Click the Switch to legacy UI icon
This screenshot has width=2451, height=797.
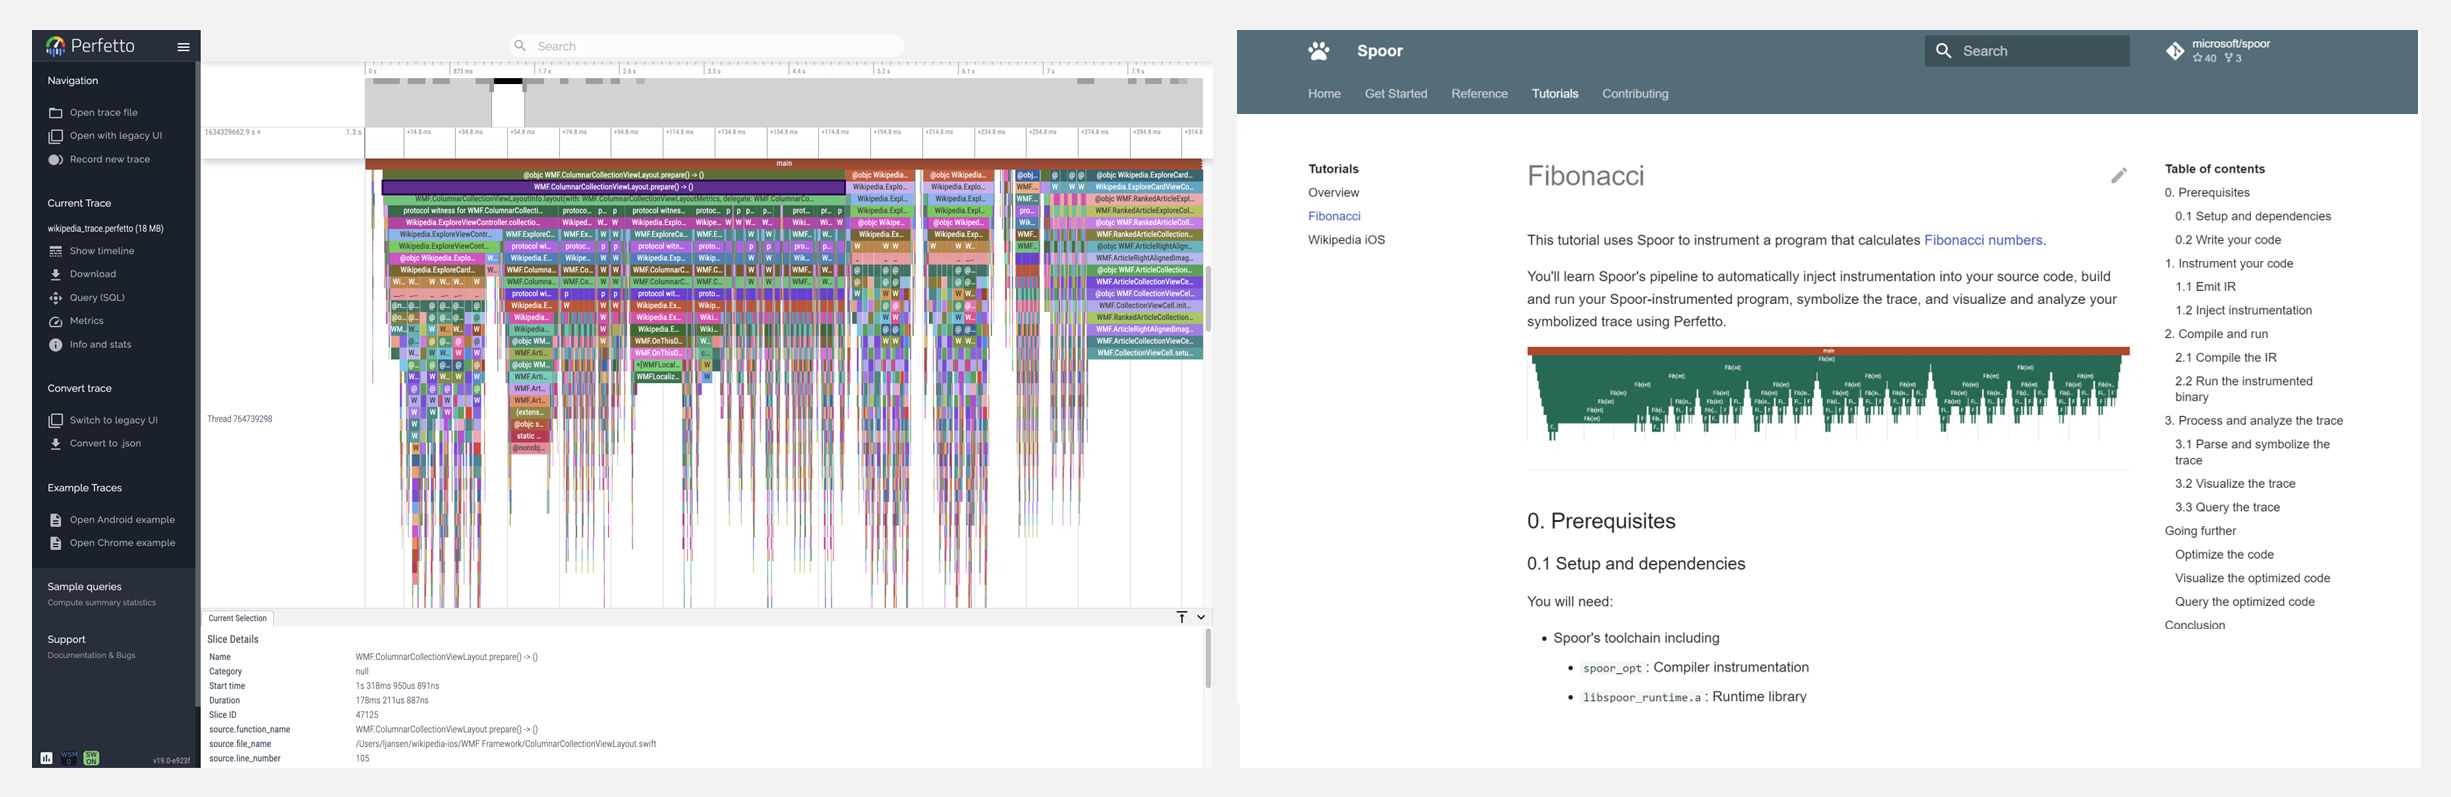click(56, 420)
